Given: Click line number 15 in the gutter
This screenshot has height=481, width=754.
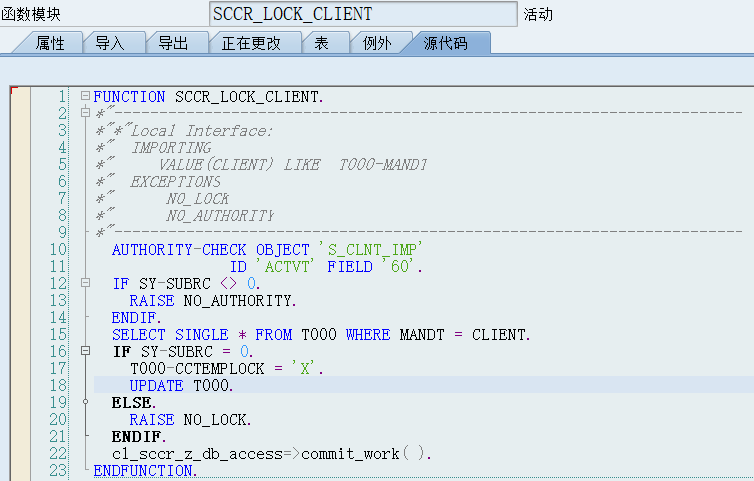Looking at the screenshot, I should [x=58, y=334].
